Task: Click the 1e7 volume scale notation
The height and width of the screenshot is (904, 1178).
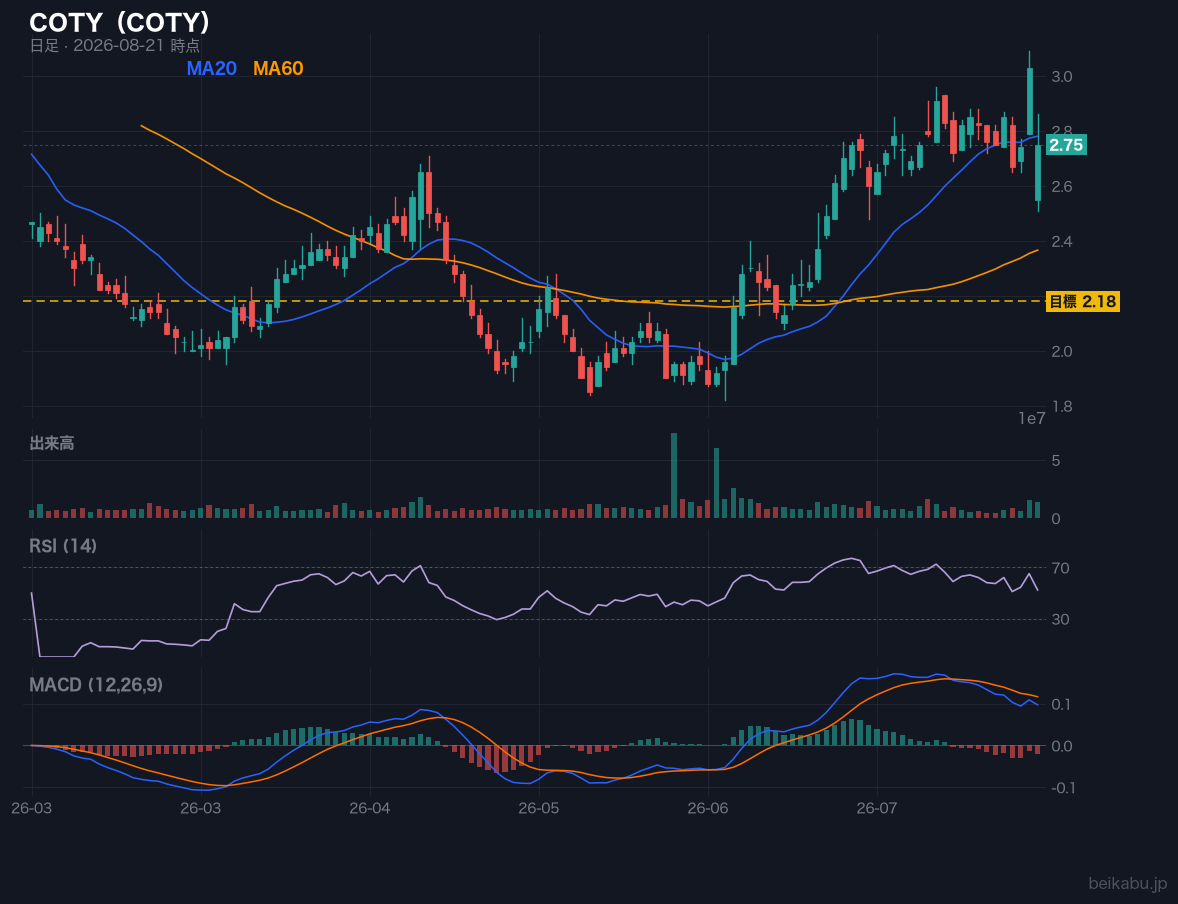Action: [1032, 419]
